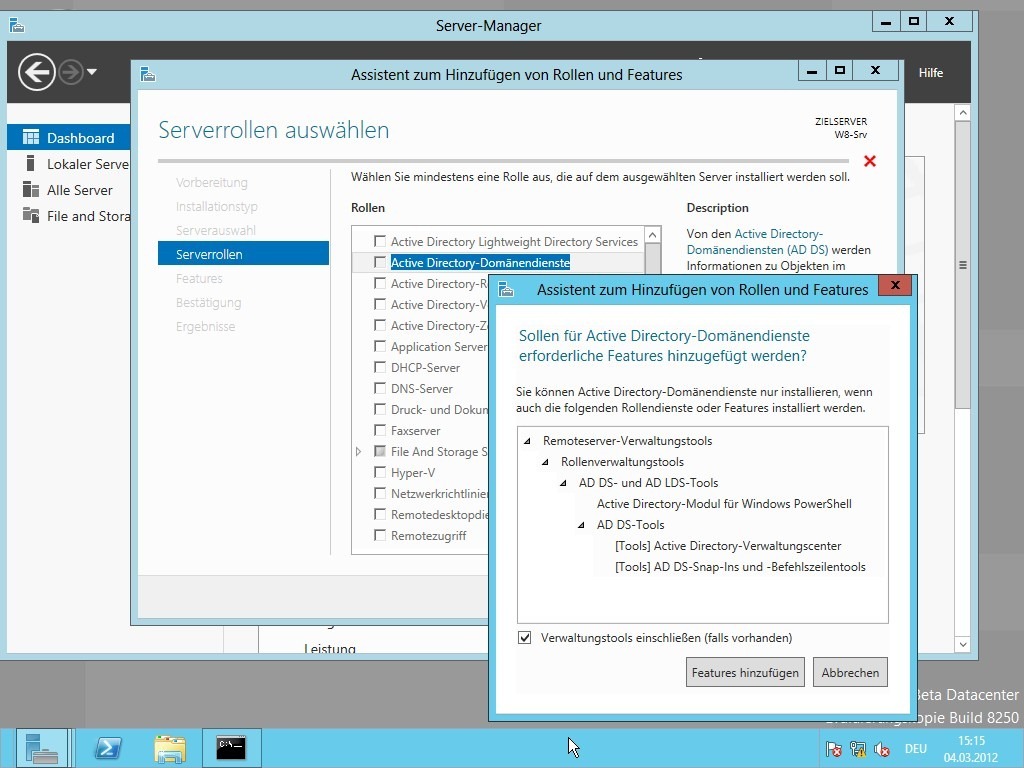Viewport: 1024px width, 768px height.
Task: Select [Tools] Active Directory-Verwaltungscenter item
Action: pyautogui.click(x=728, y=546)
